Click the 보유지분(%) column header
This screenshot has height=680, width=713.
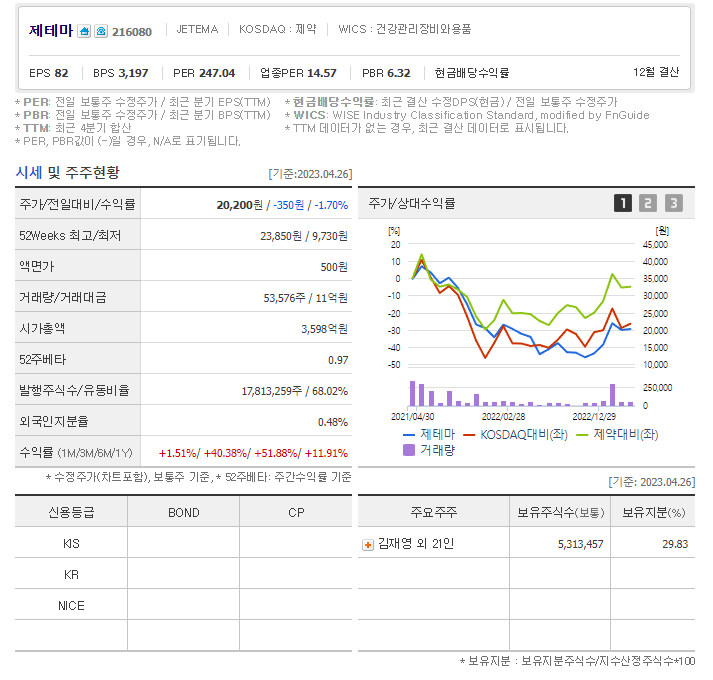[653, 513]
